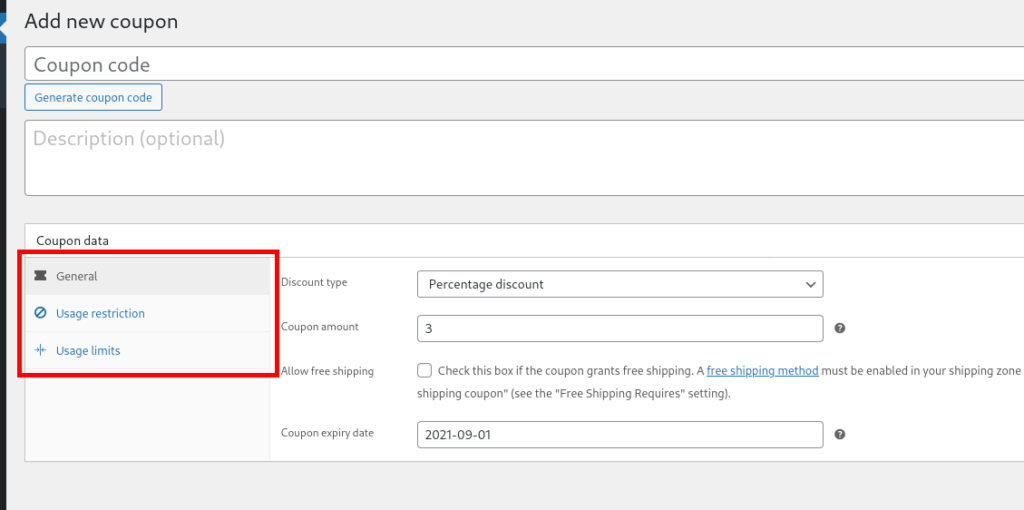Screen dimensions: 1024x510
Task: Click Generate coupon code button
Action: (x=93, y=97)
